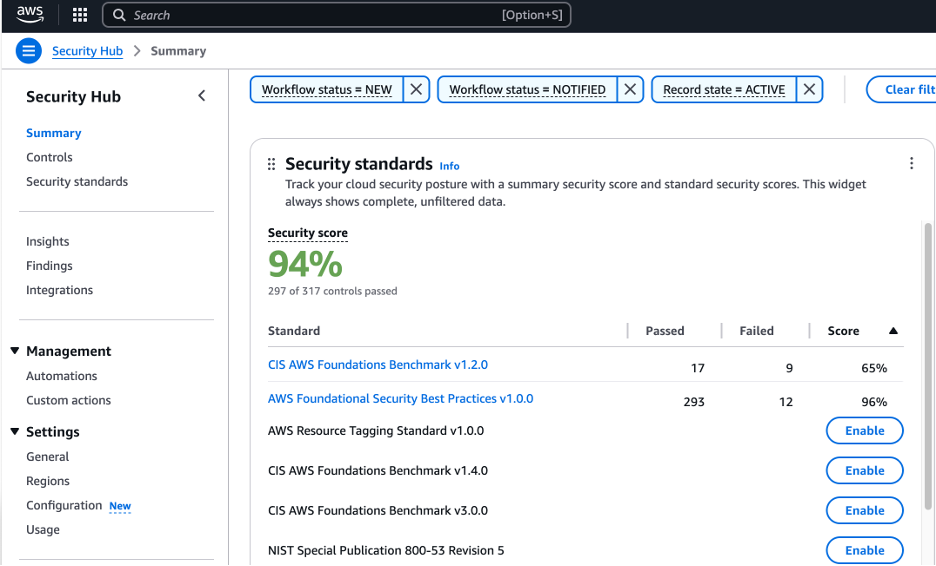The width and height of the screenshot is (936, 566).
Task: Sort by Failed column header
Action: point(756,331)
